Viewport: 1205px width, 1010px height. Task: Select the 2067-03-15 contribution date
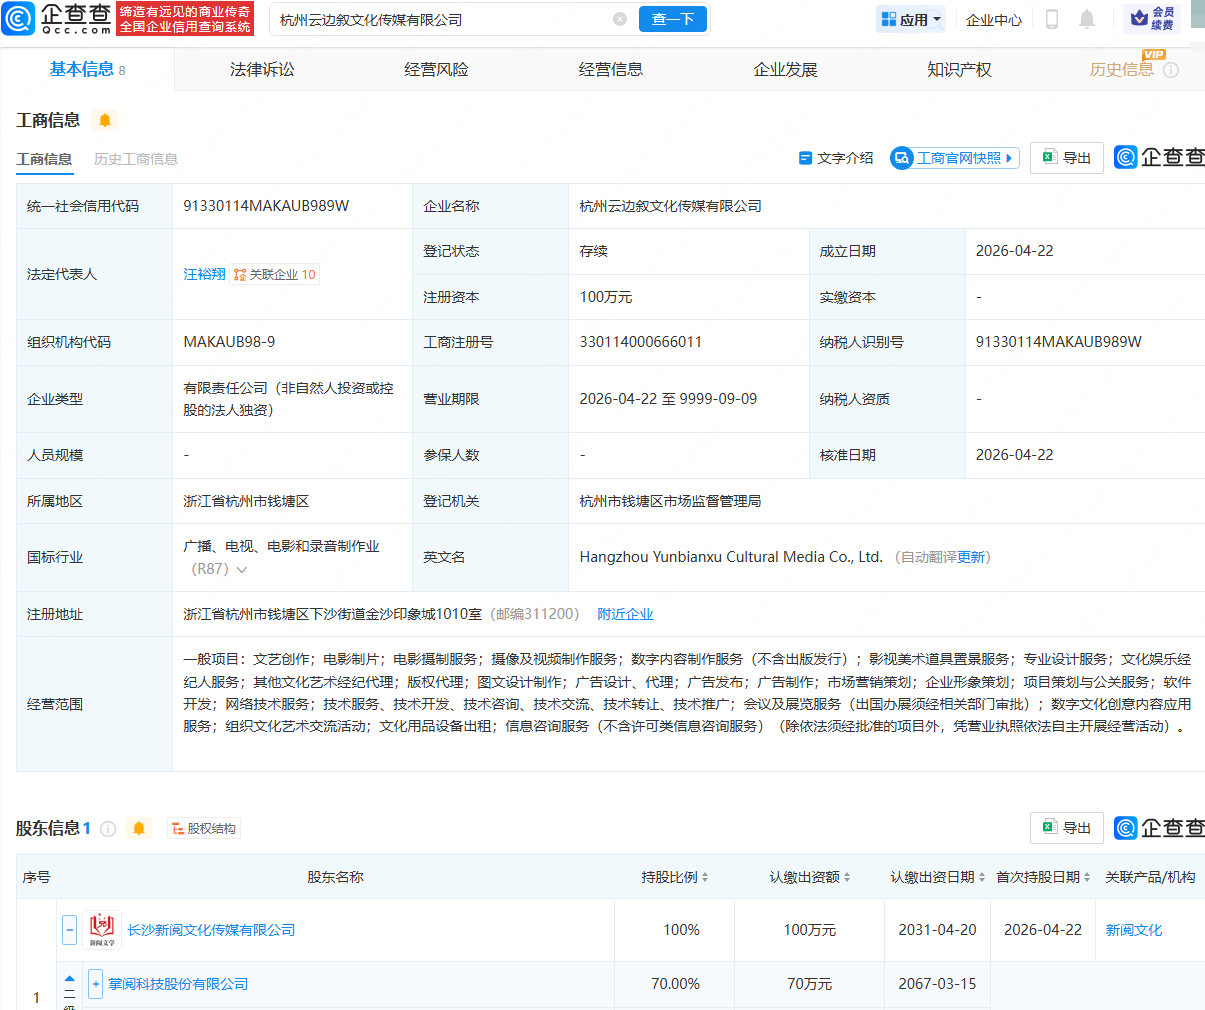(937, 984)
